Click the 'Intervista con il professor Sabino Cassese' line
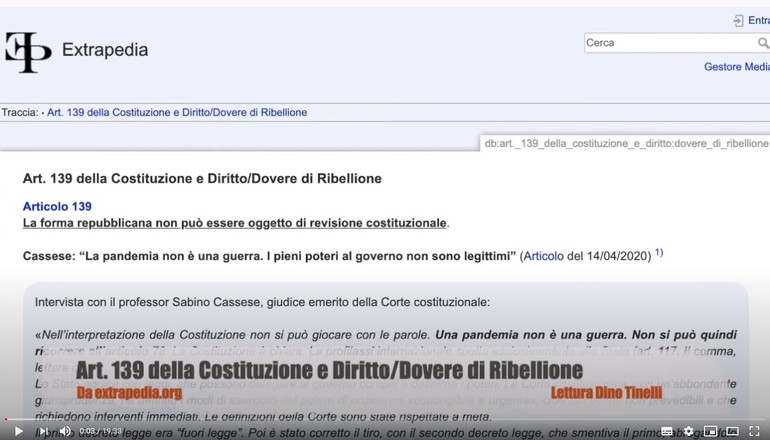 [262, 302]
